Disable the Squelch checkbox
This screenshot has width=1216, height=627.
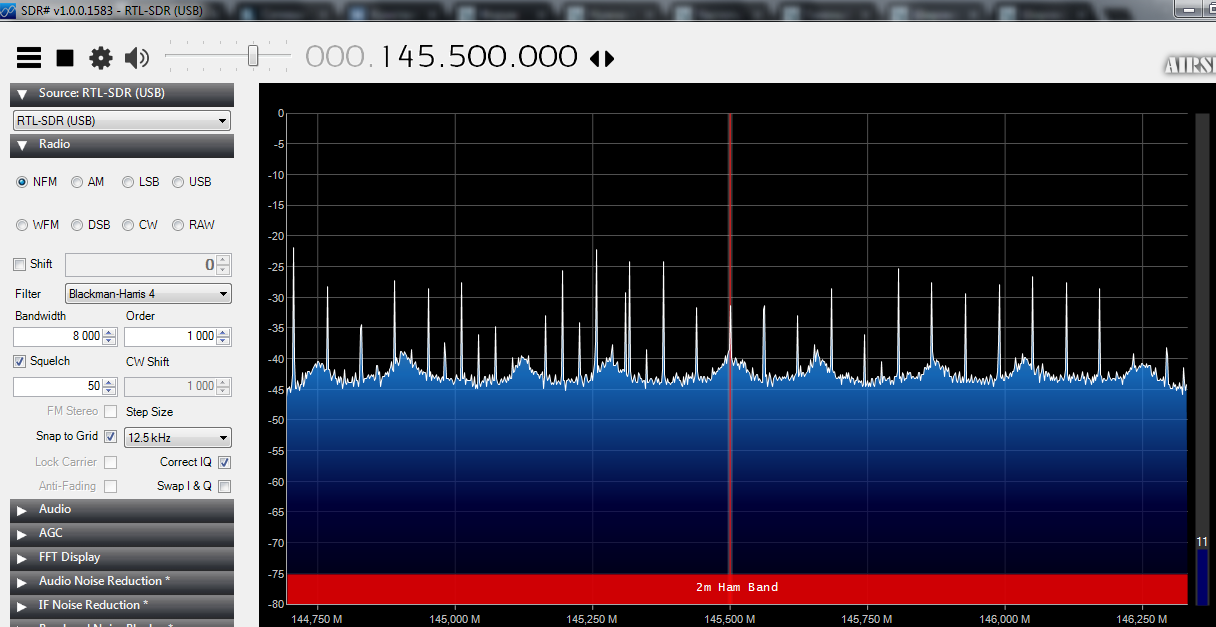[19, 361]
